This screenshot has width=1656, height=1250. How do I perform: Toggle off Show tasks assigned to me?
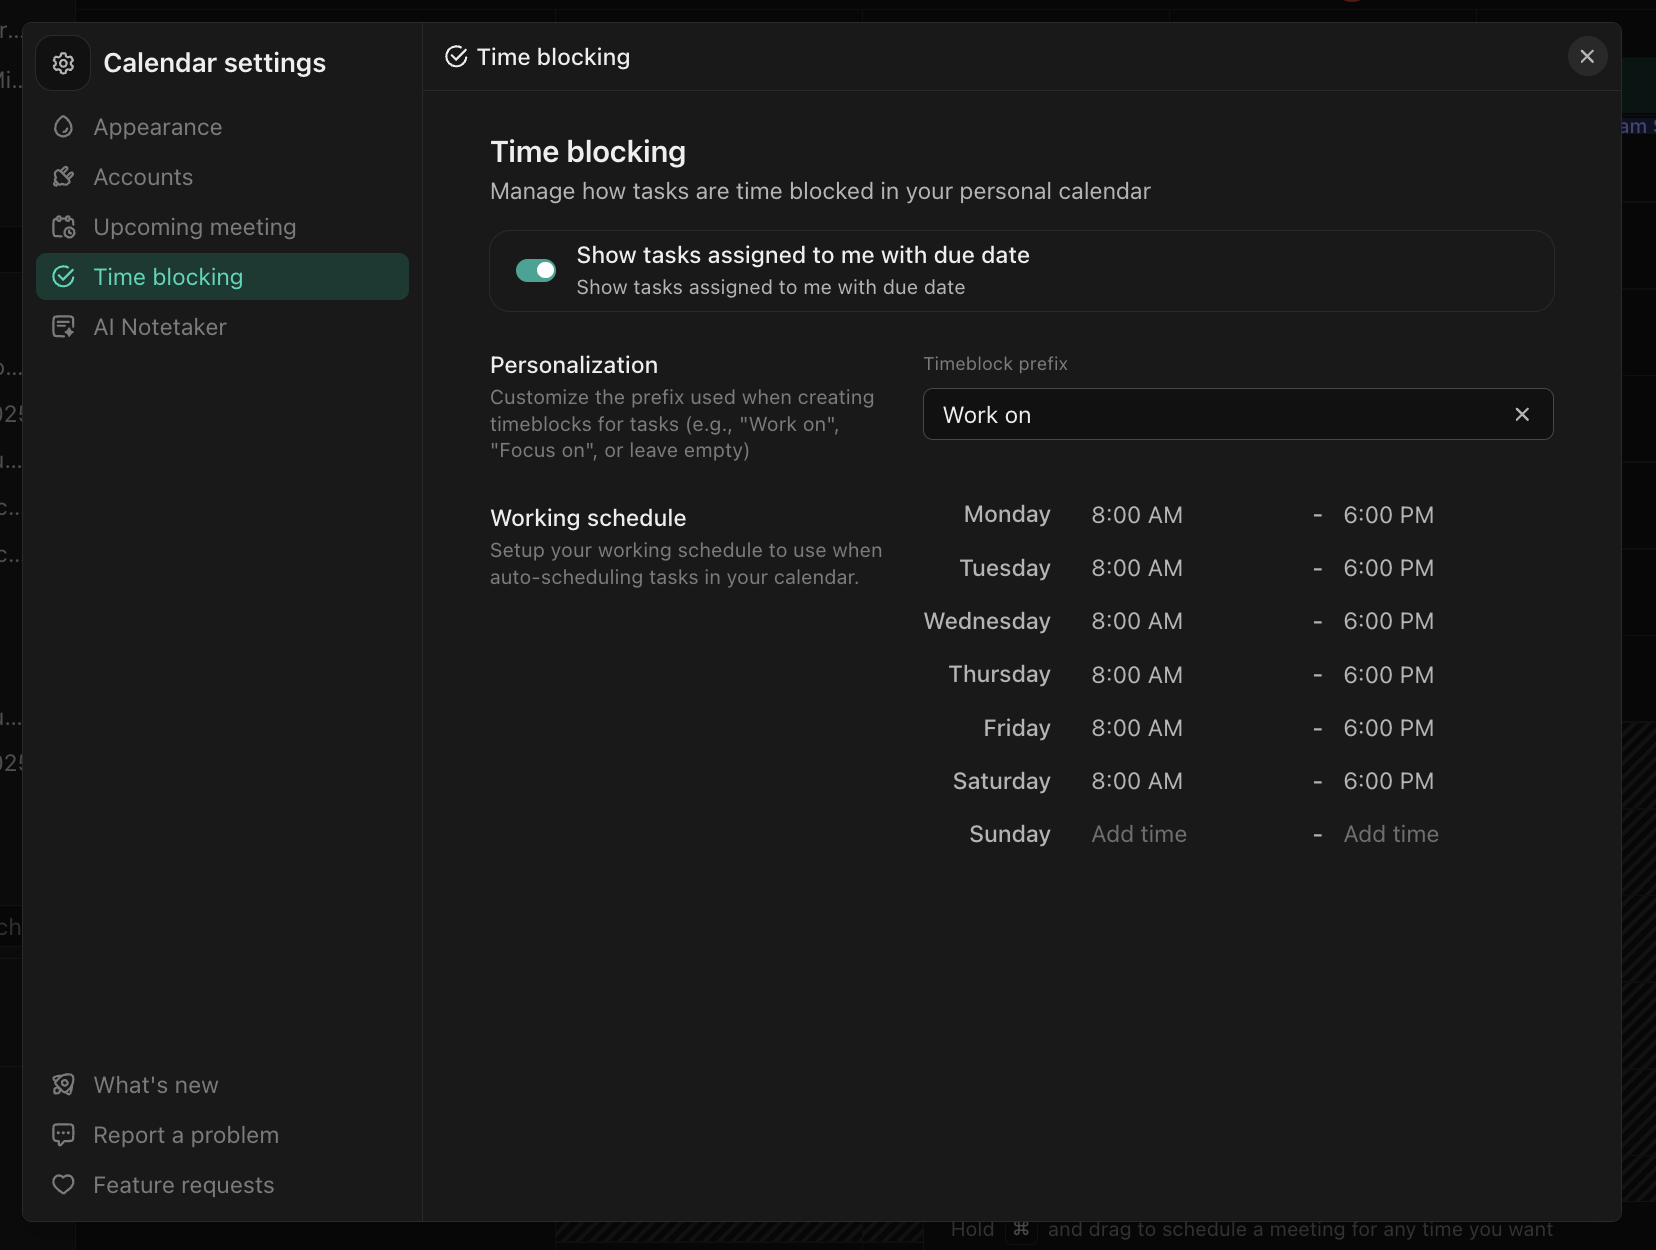536,271
